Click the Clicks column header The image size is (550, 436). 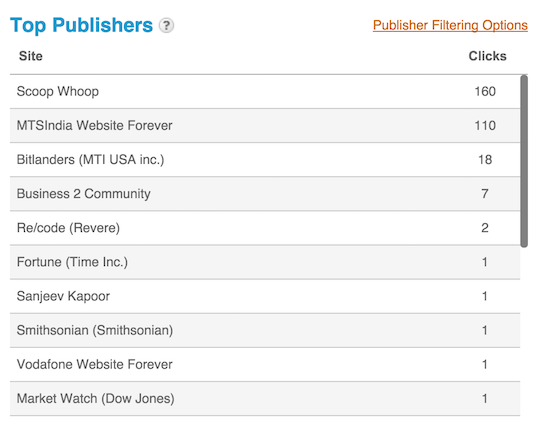pyautogui.click(x=487, y=56)
